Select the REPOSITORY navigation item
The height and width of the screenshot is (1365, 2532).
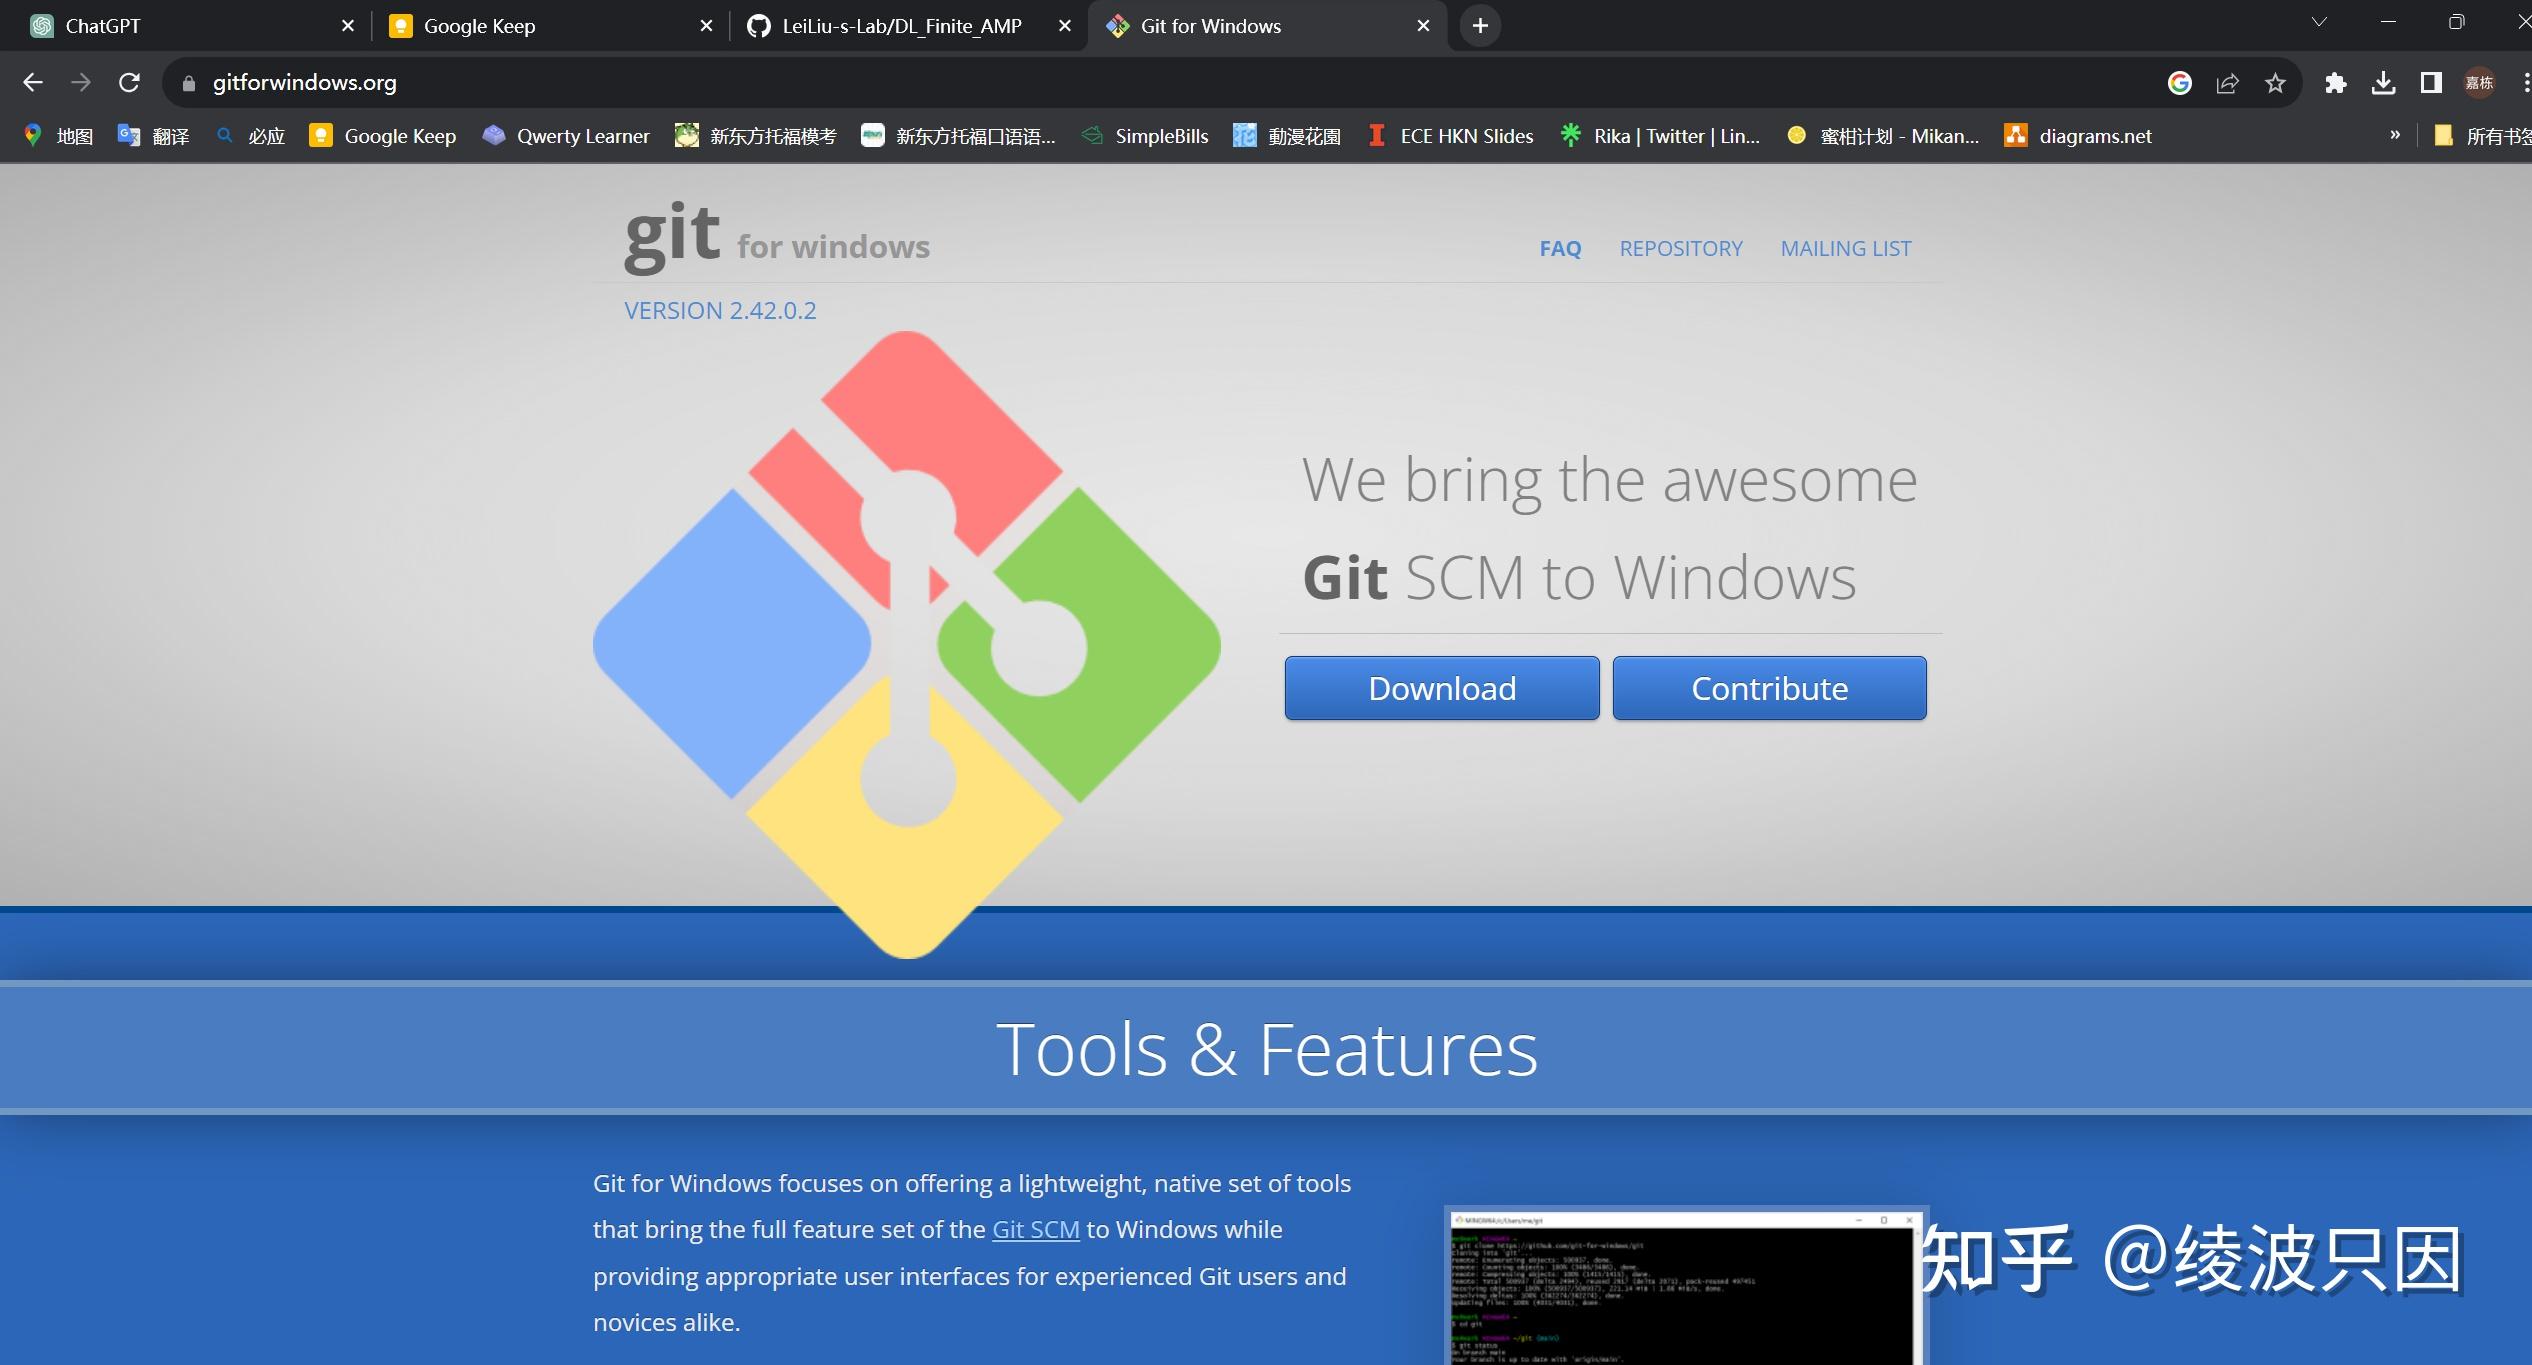point(1680,247)
